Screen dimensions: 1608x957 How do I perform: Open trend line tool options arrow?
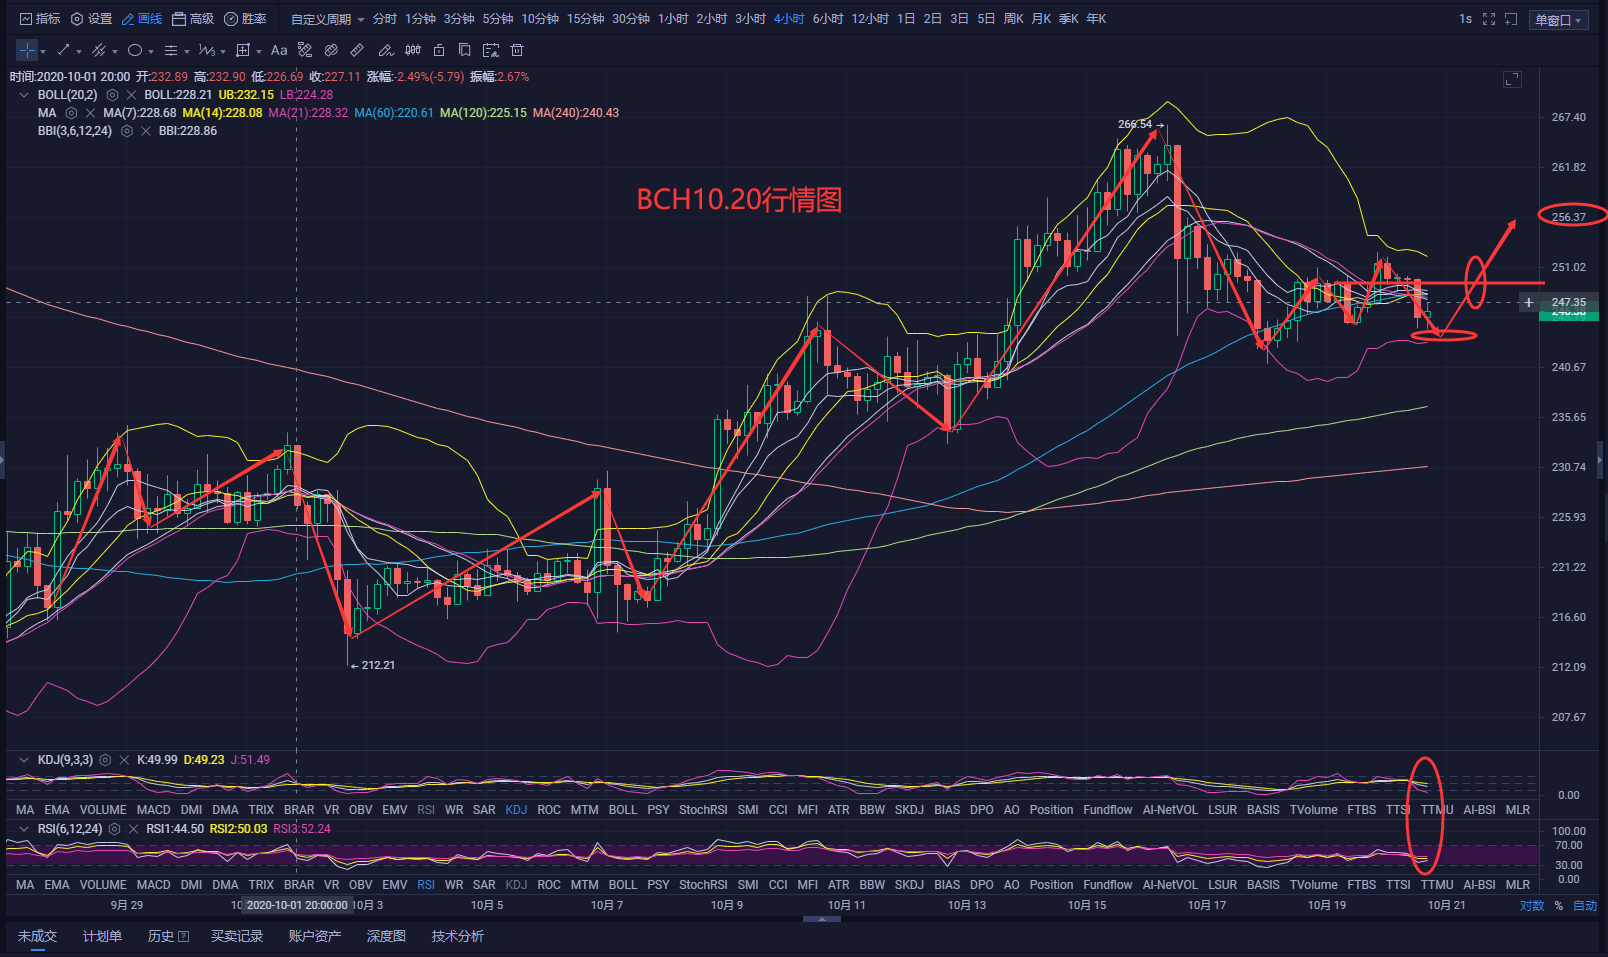click(x=79, y=51)
